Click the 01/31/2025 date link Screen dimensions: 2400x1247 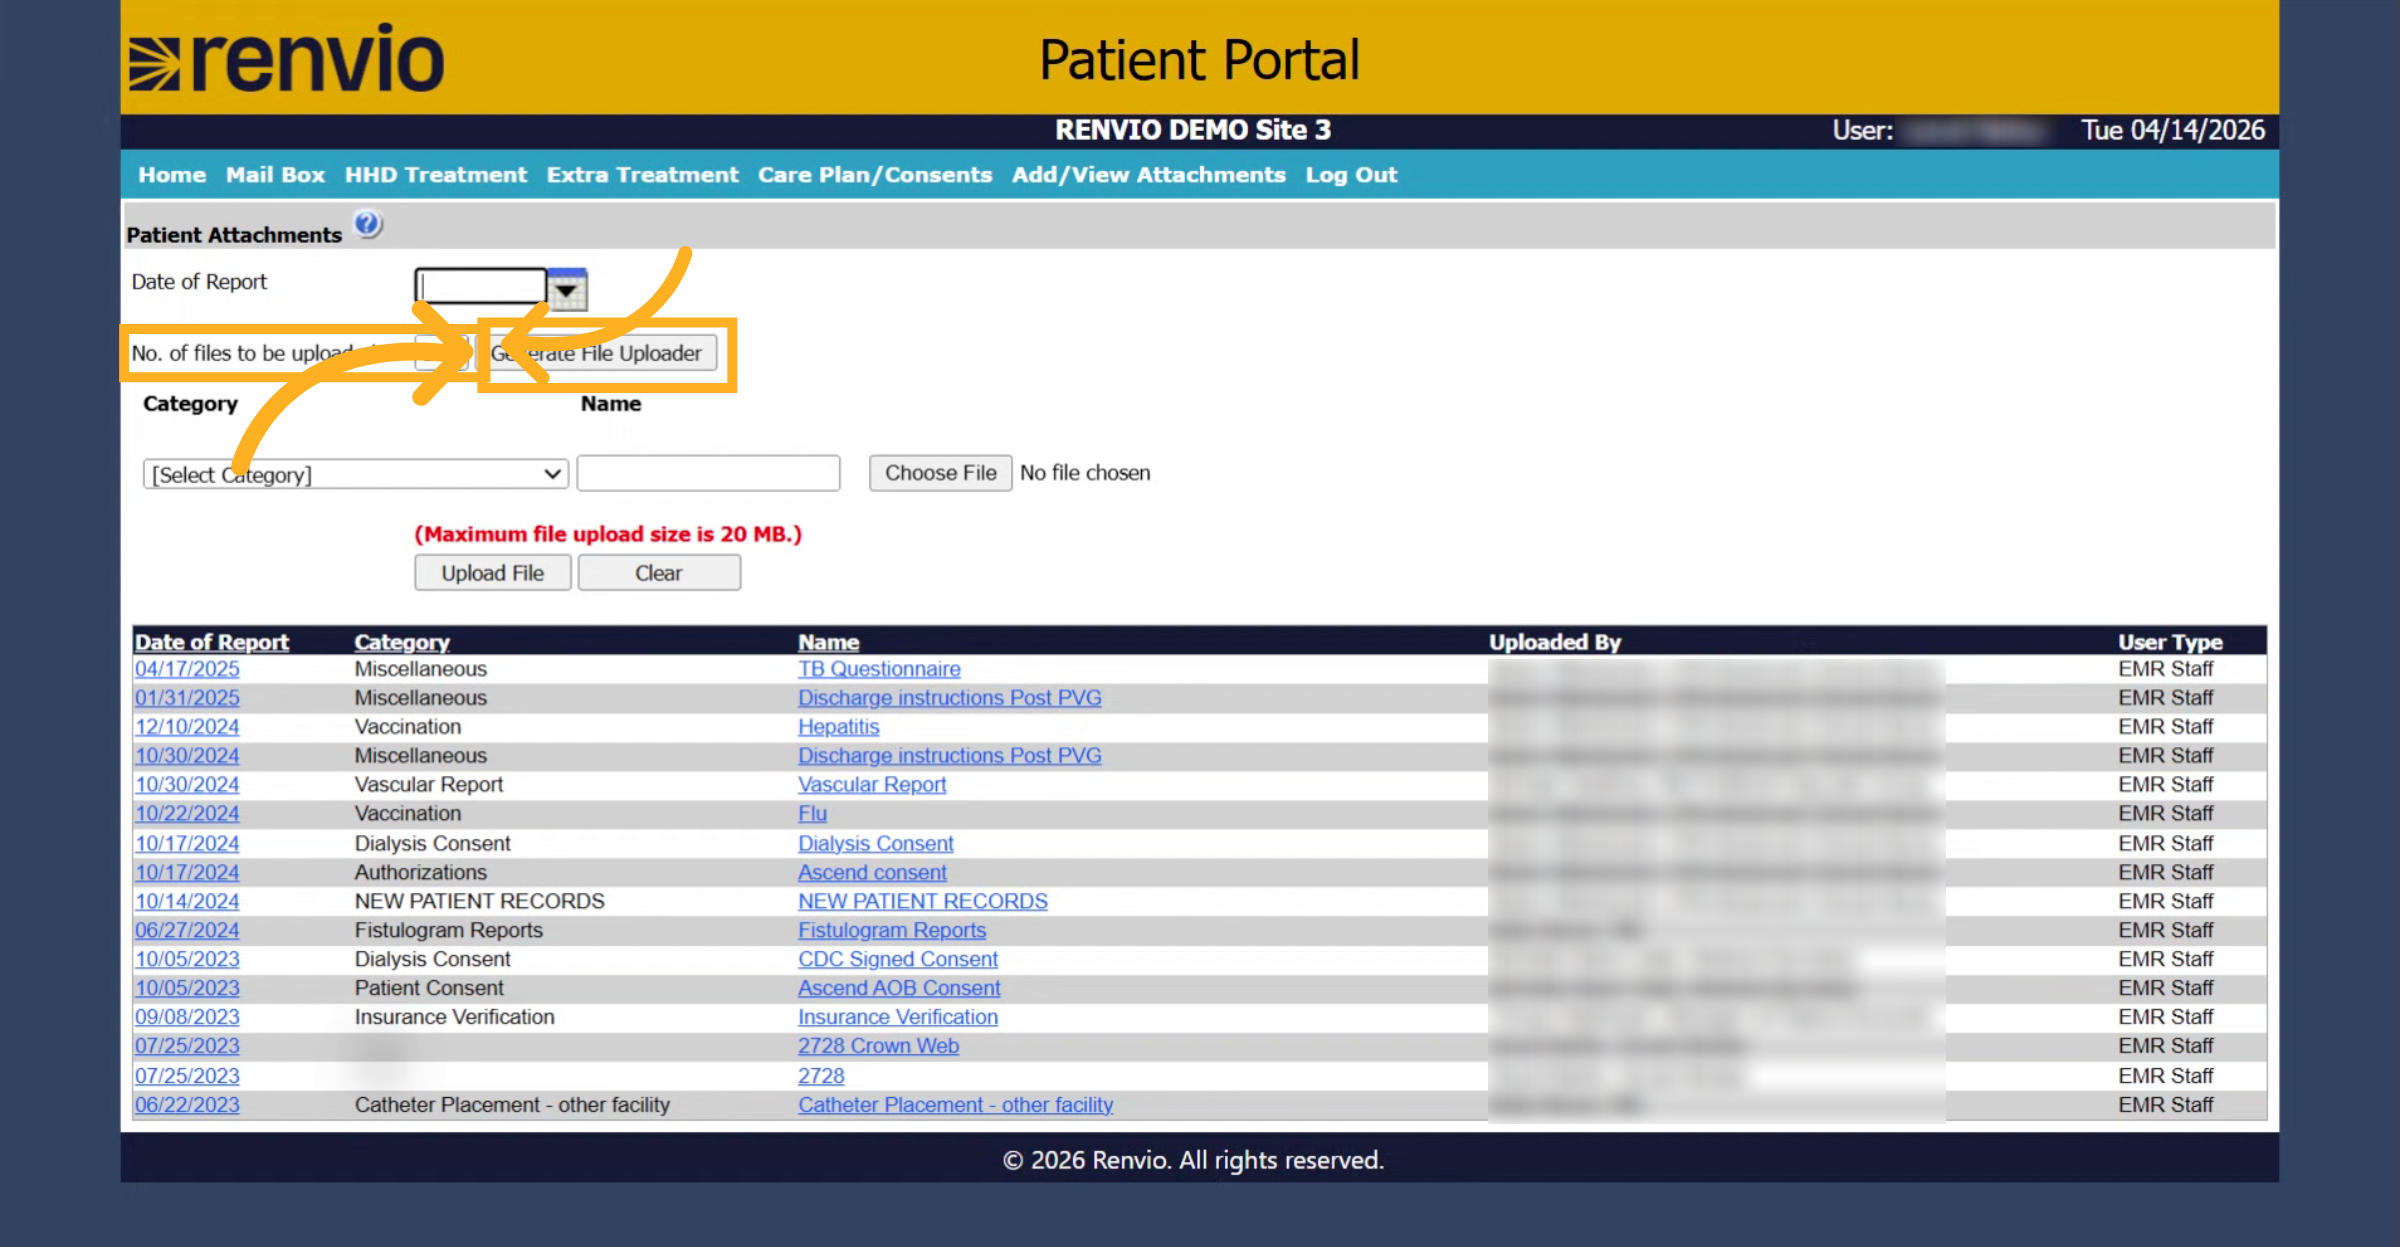(187, 698)
